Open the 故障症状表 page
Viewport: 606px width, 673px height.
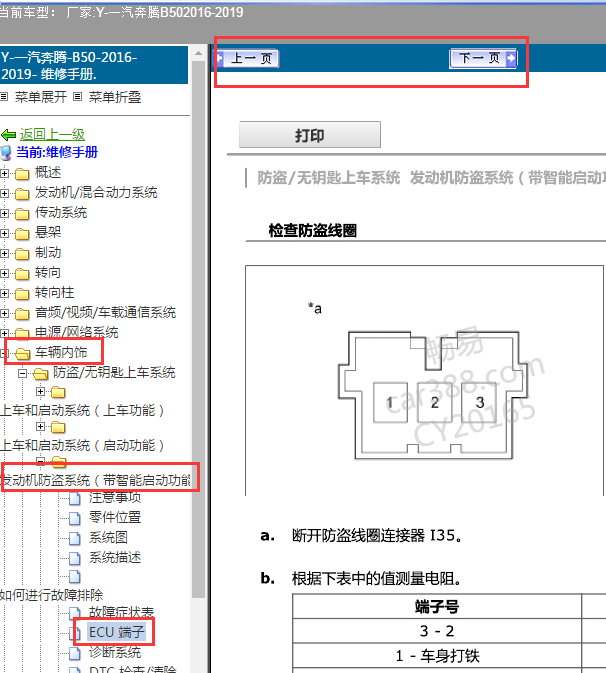[121, 612]
